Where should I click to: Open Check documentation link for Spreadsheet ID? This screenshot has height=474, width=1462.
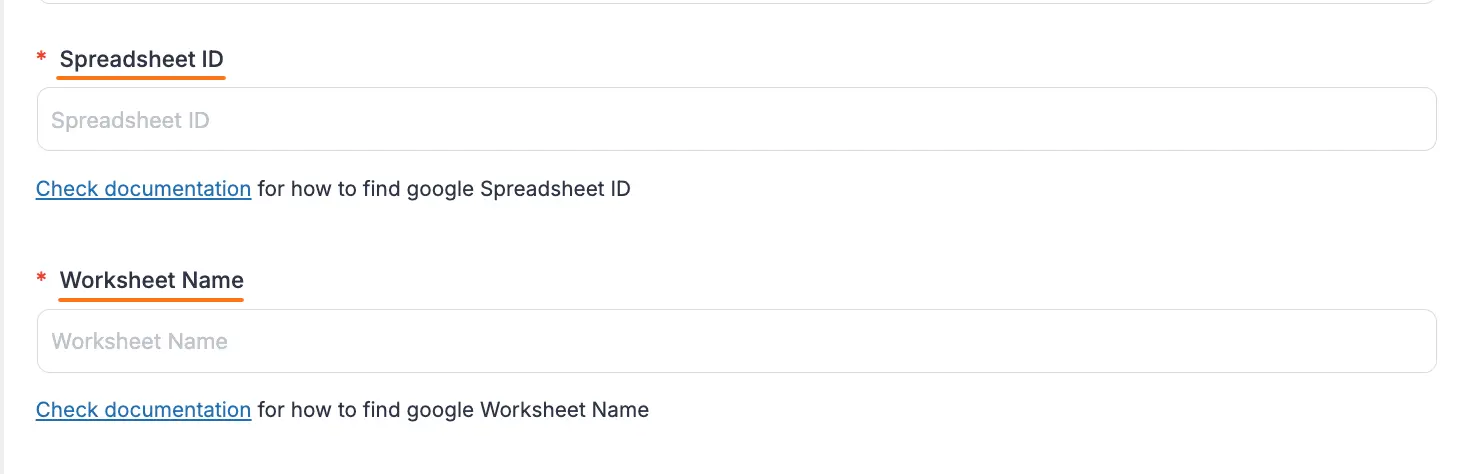143,188
